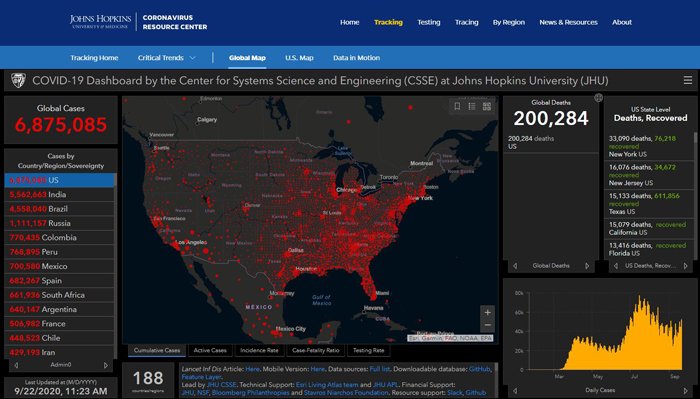Open the basemap gallery grid icon
This screenshot has height=399, width=700.
click(487, 106)
